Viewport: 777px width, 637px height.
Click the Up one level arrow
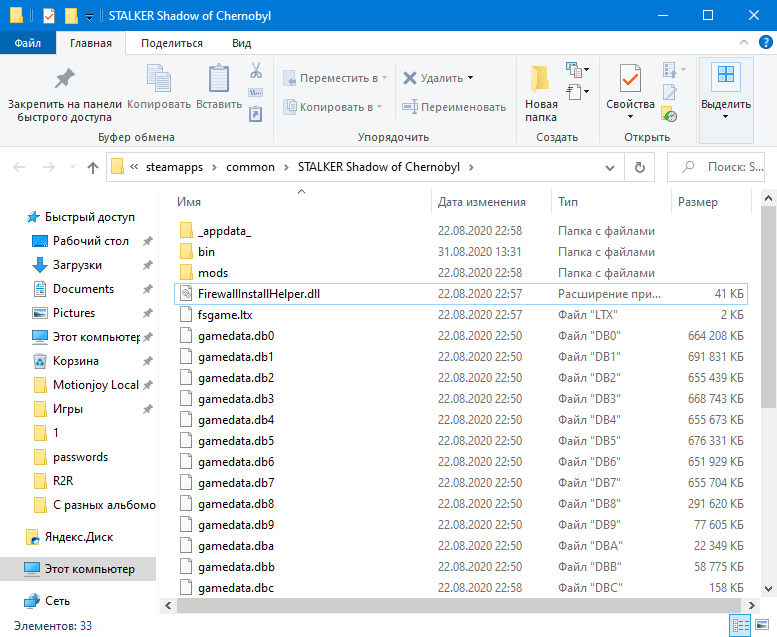[93, 168]
